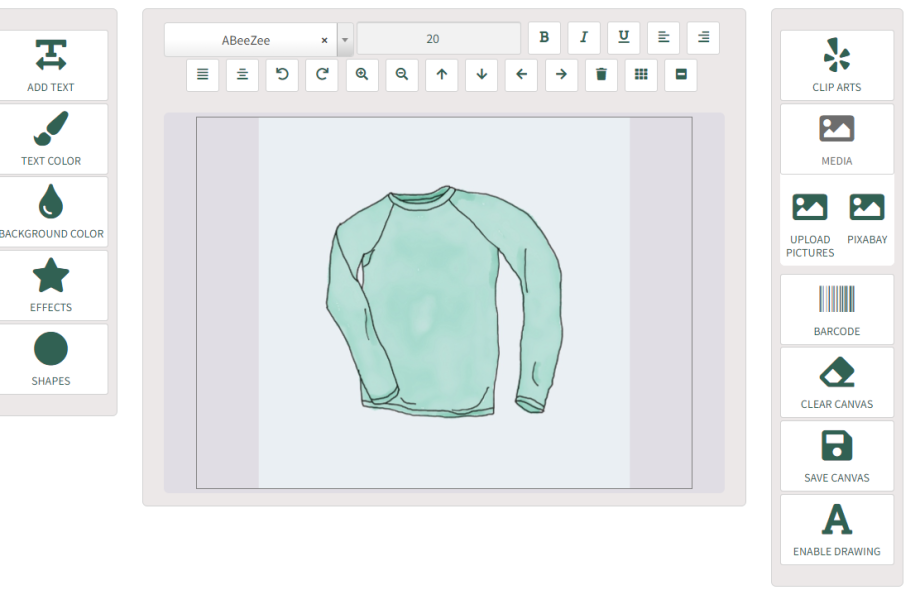920x590 pixels.
Task: Select the Pixabay image source
Action: [867, 219]
